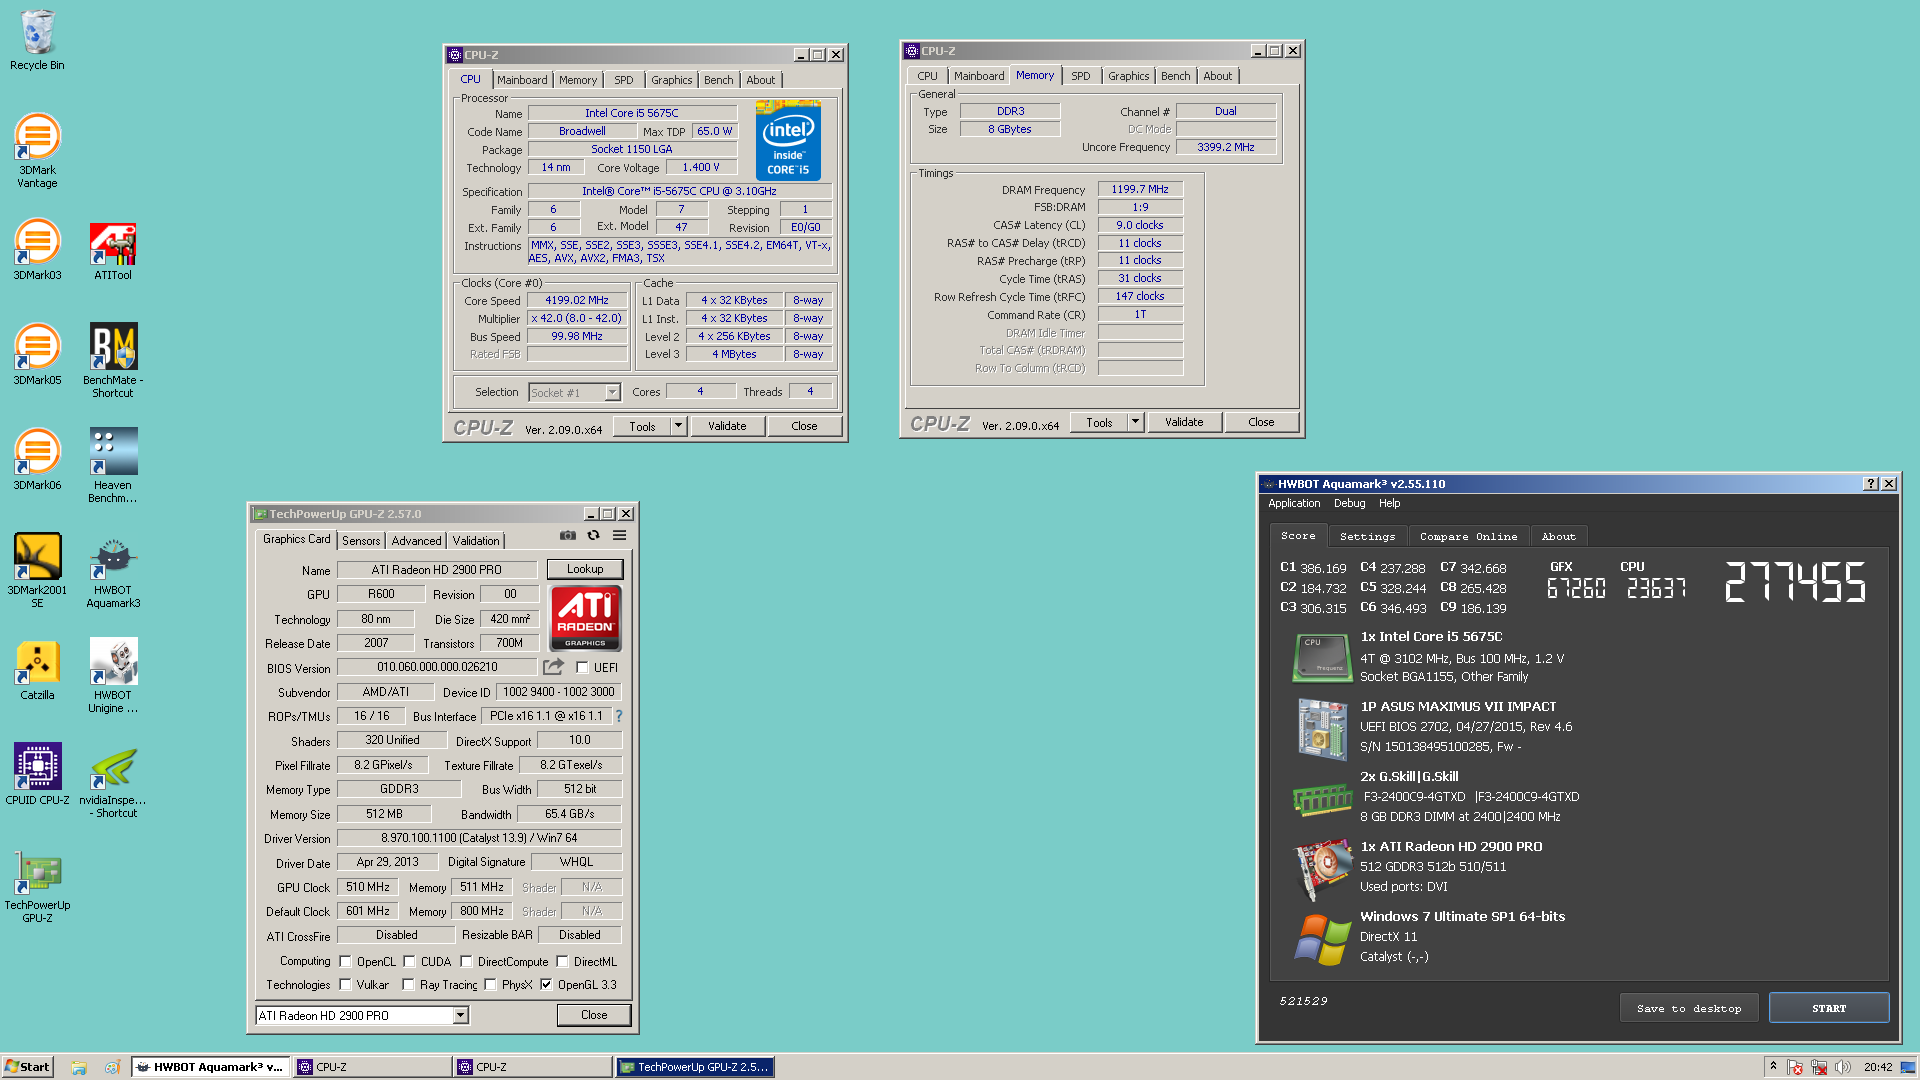Viewport: 1920px width, 1080px height.
Task: Toggle Vulkan checkbox in GPU-Z
Action: [x=345, y=985]
